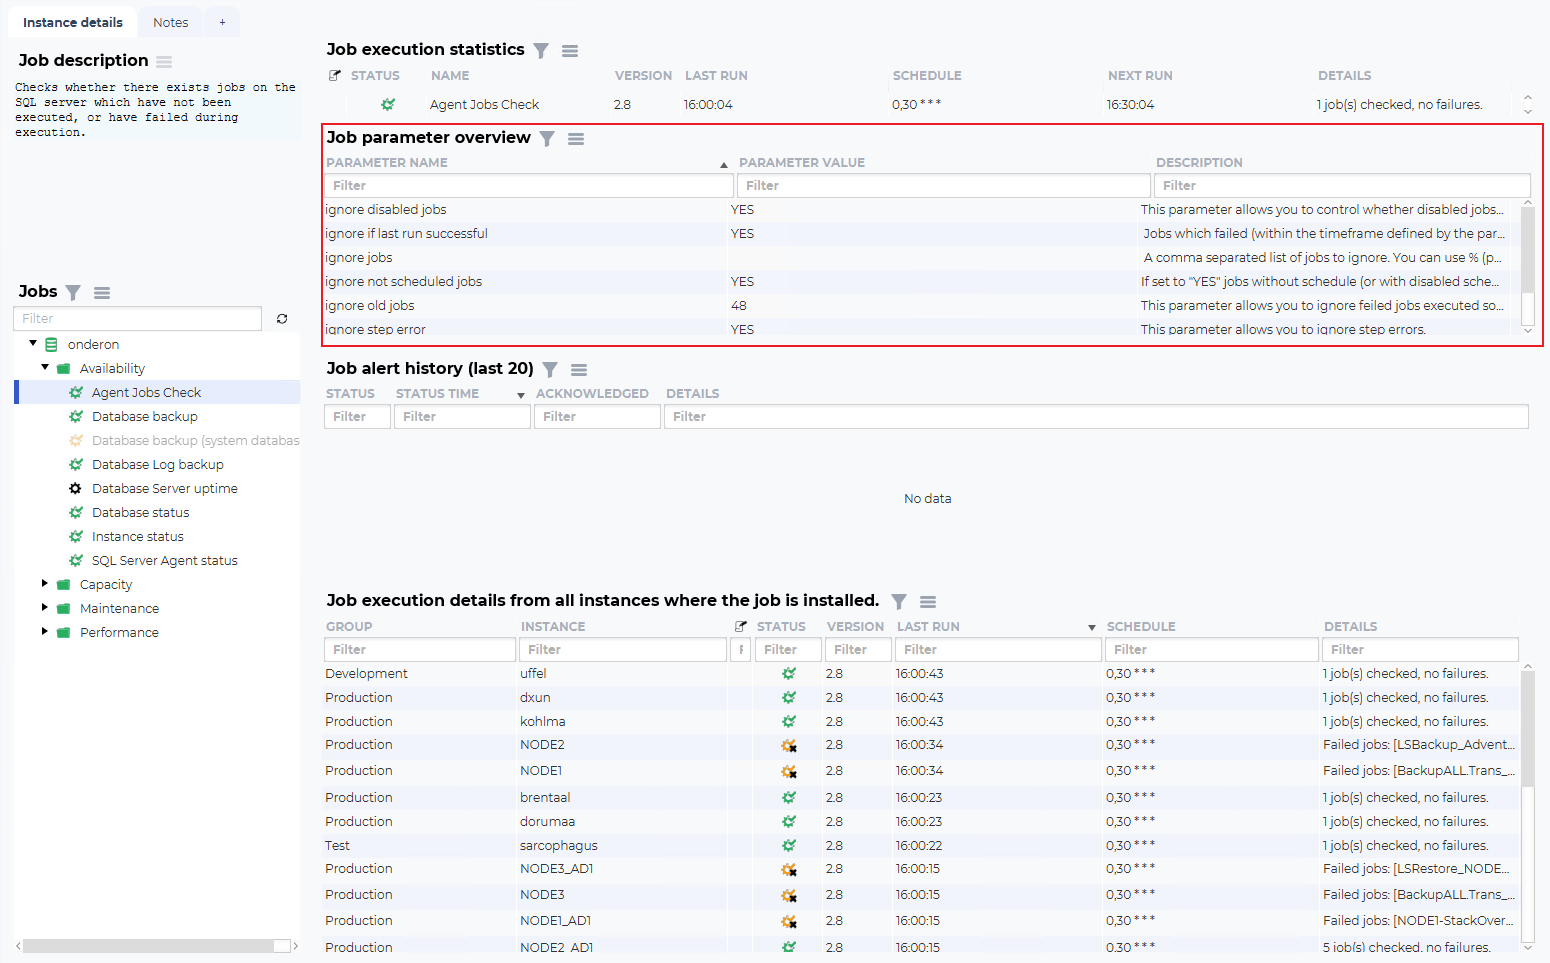Open the hamburger menu beside Job alert history
Viewport: 1550px width, 963px height.
point(579,370)
